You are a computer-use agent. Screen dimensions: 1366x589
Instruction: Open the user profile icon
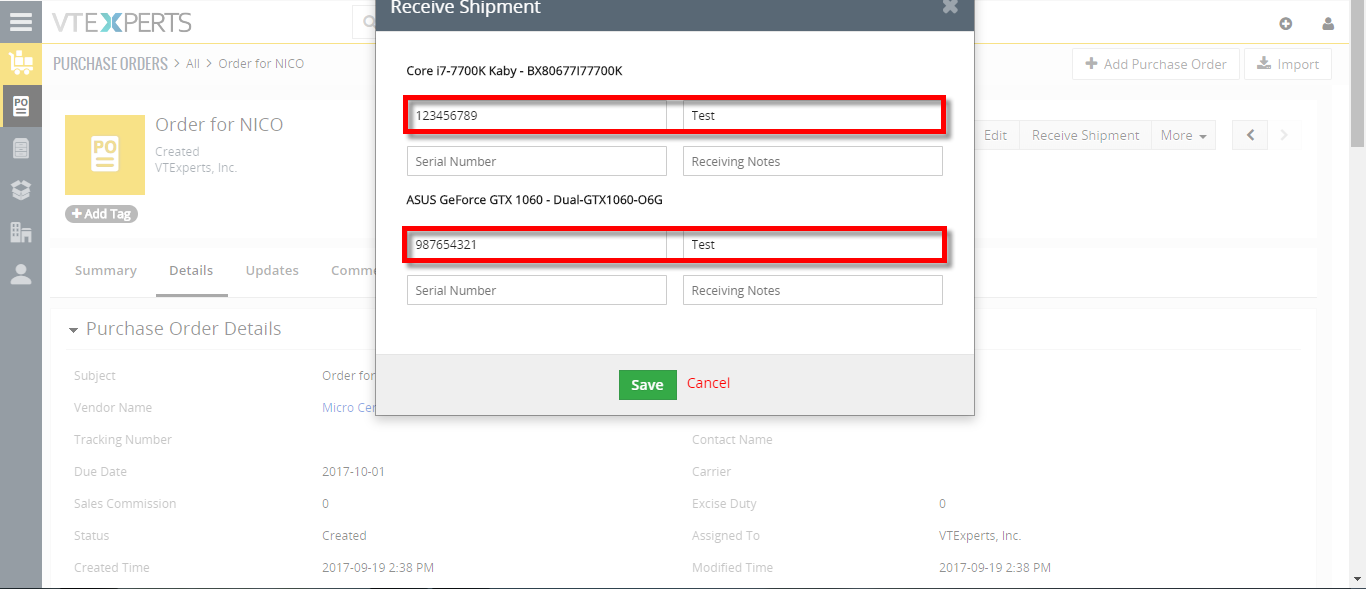point(1328,23)
